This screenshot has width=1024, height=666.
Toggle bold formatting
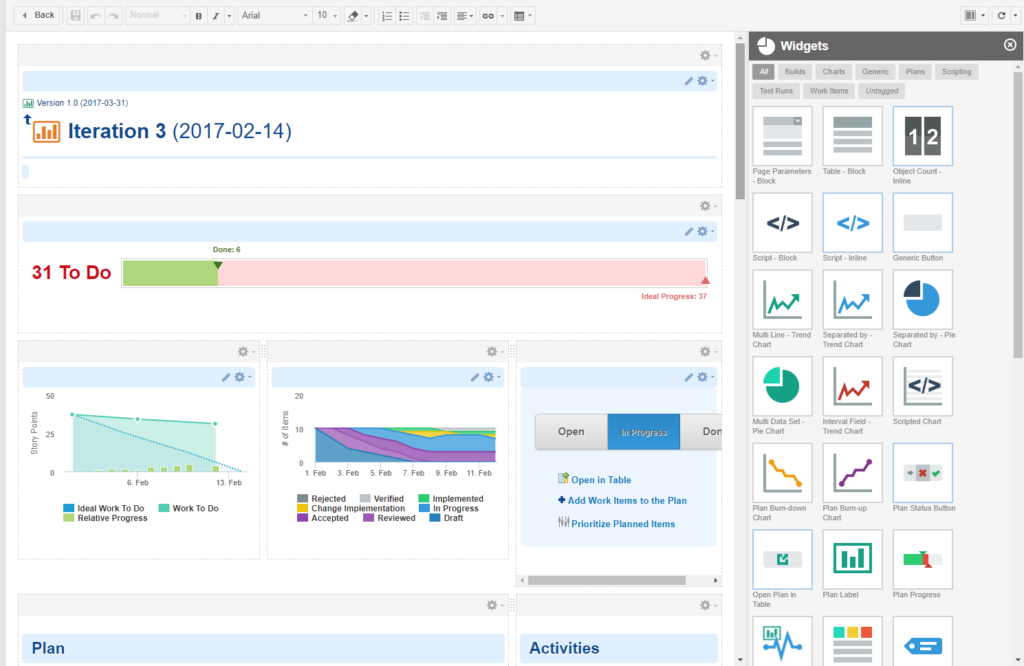coord(199,15)
